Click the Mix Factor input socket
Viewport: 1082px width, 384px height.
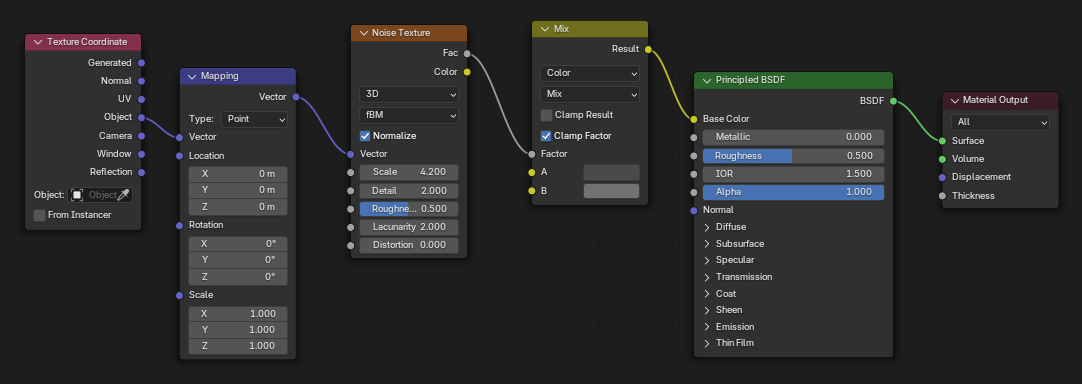531,154
